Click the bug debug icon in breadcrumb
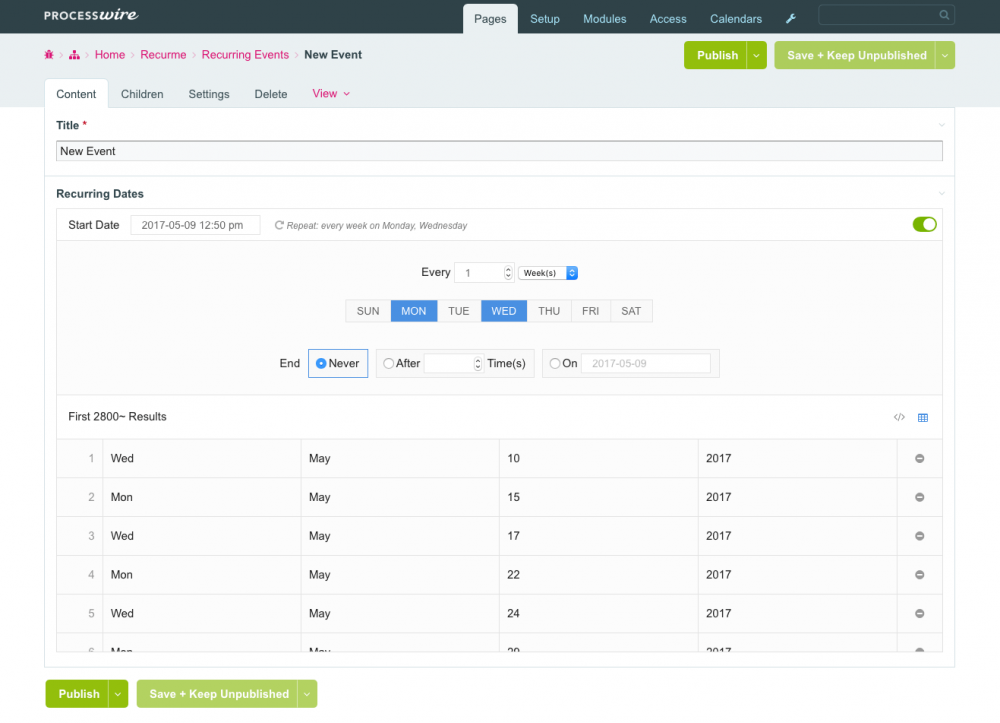Viewport: 1000px width, 723px height. tap(49, 55)
